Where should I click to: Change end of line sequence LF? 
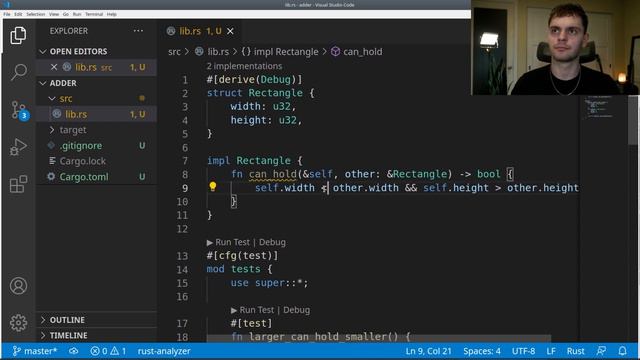[x=551, y=351]
